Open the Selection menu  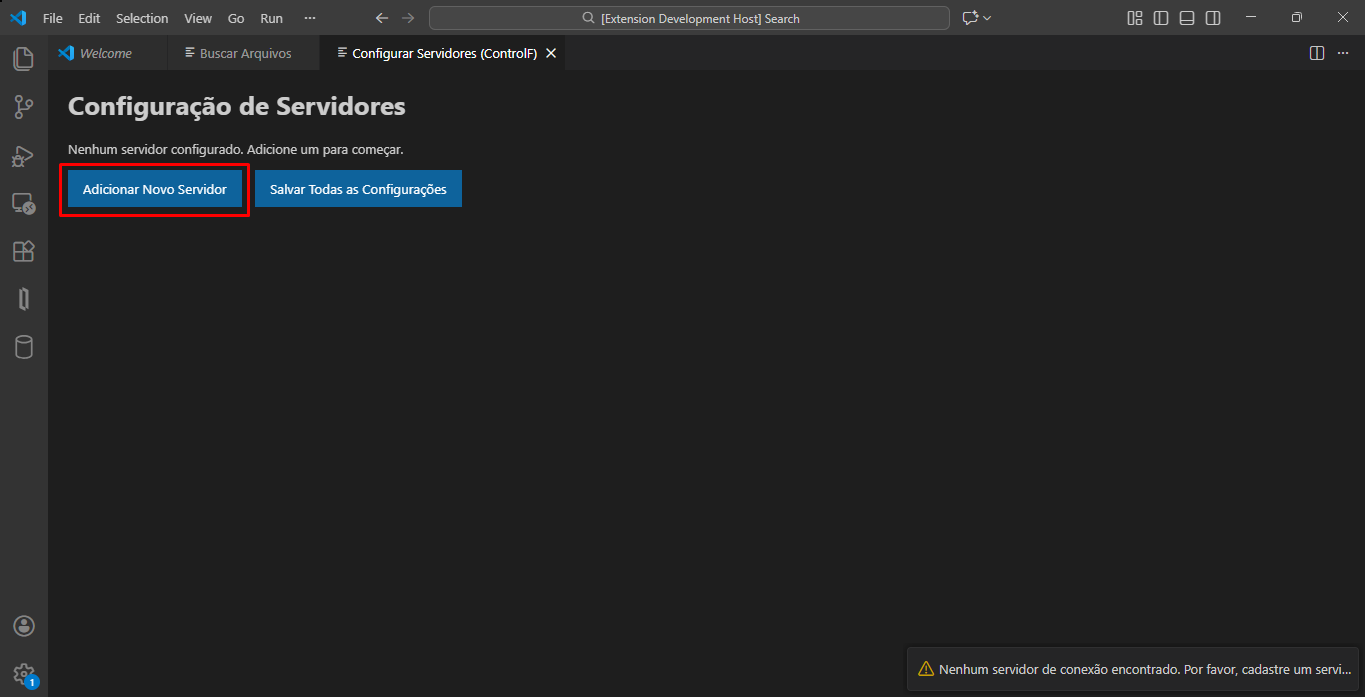(142, 18)
